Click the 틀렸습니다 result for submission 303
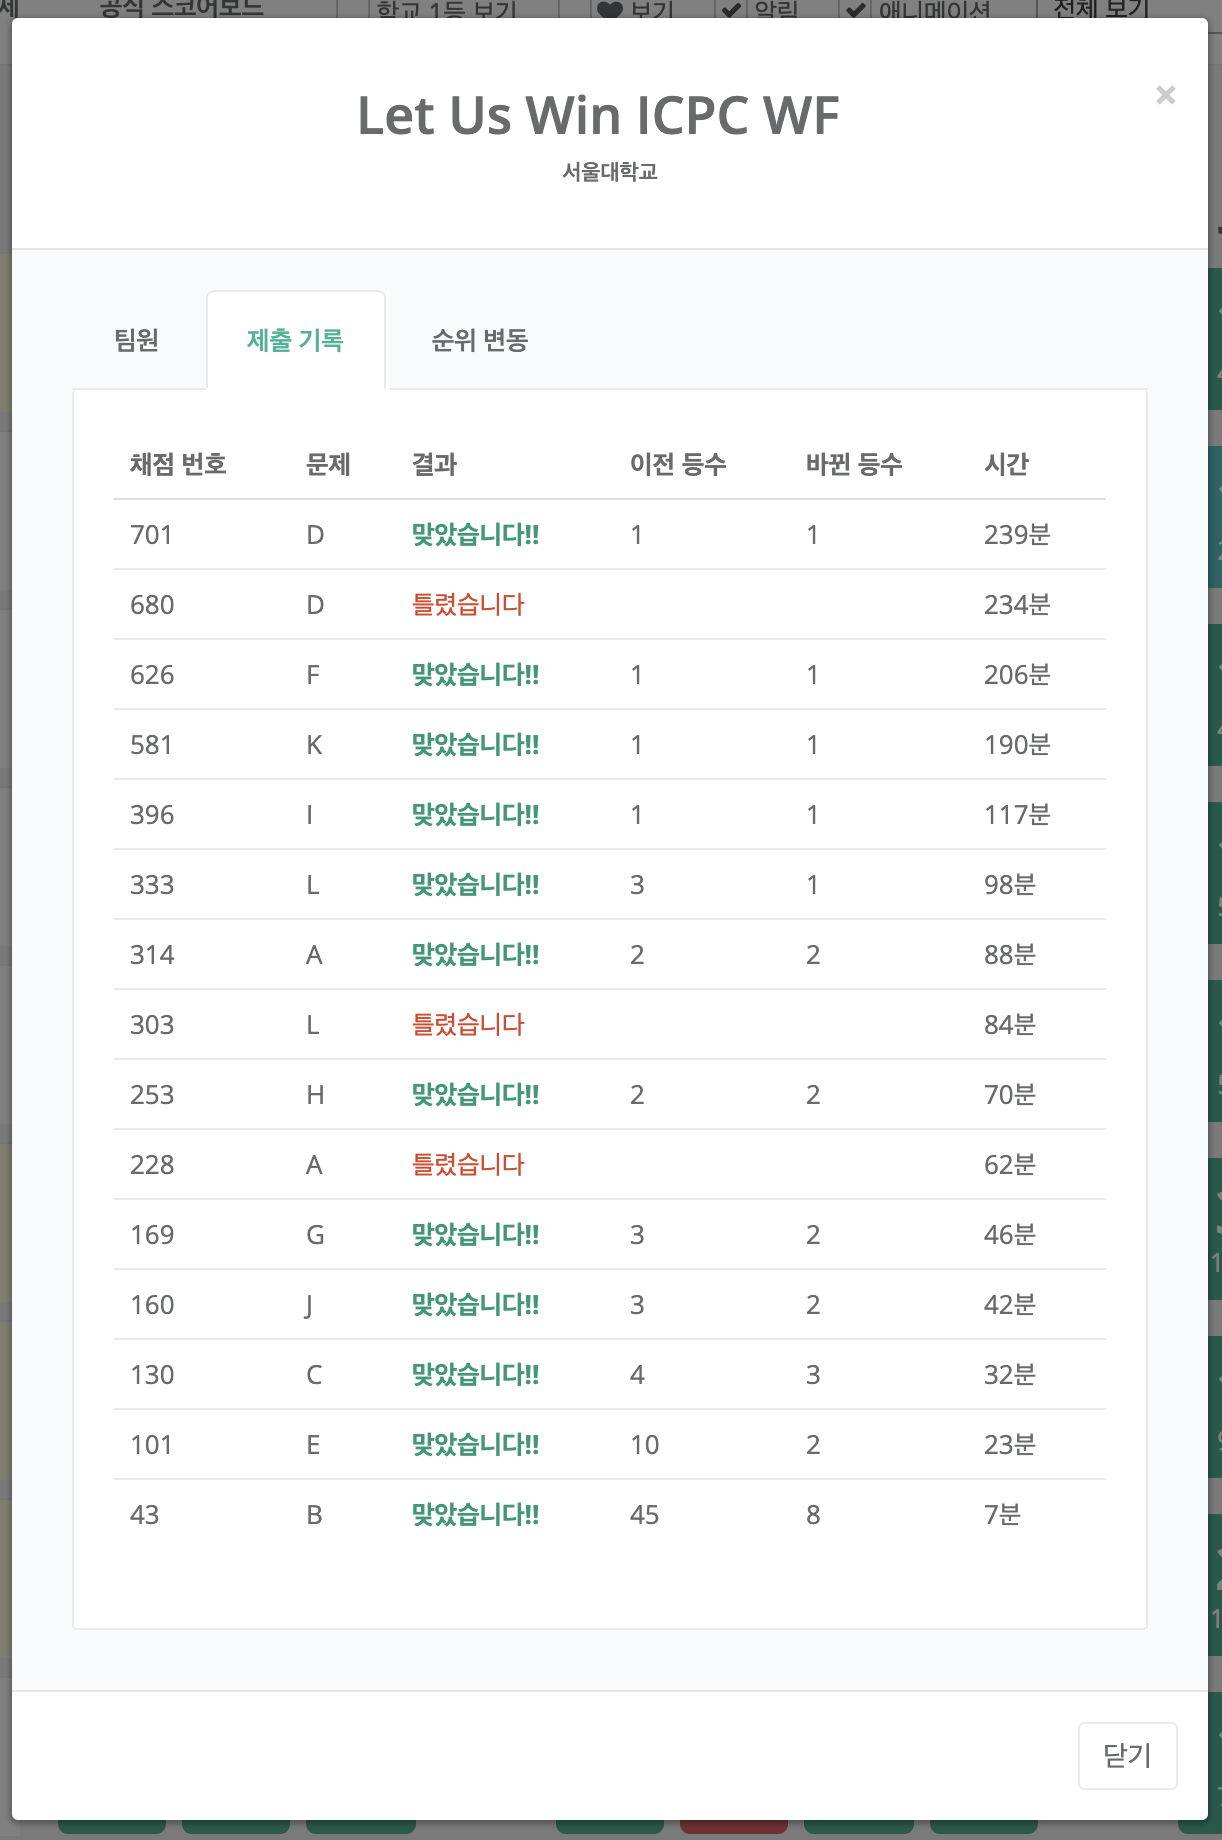 [468, 1025]
